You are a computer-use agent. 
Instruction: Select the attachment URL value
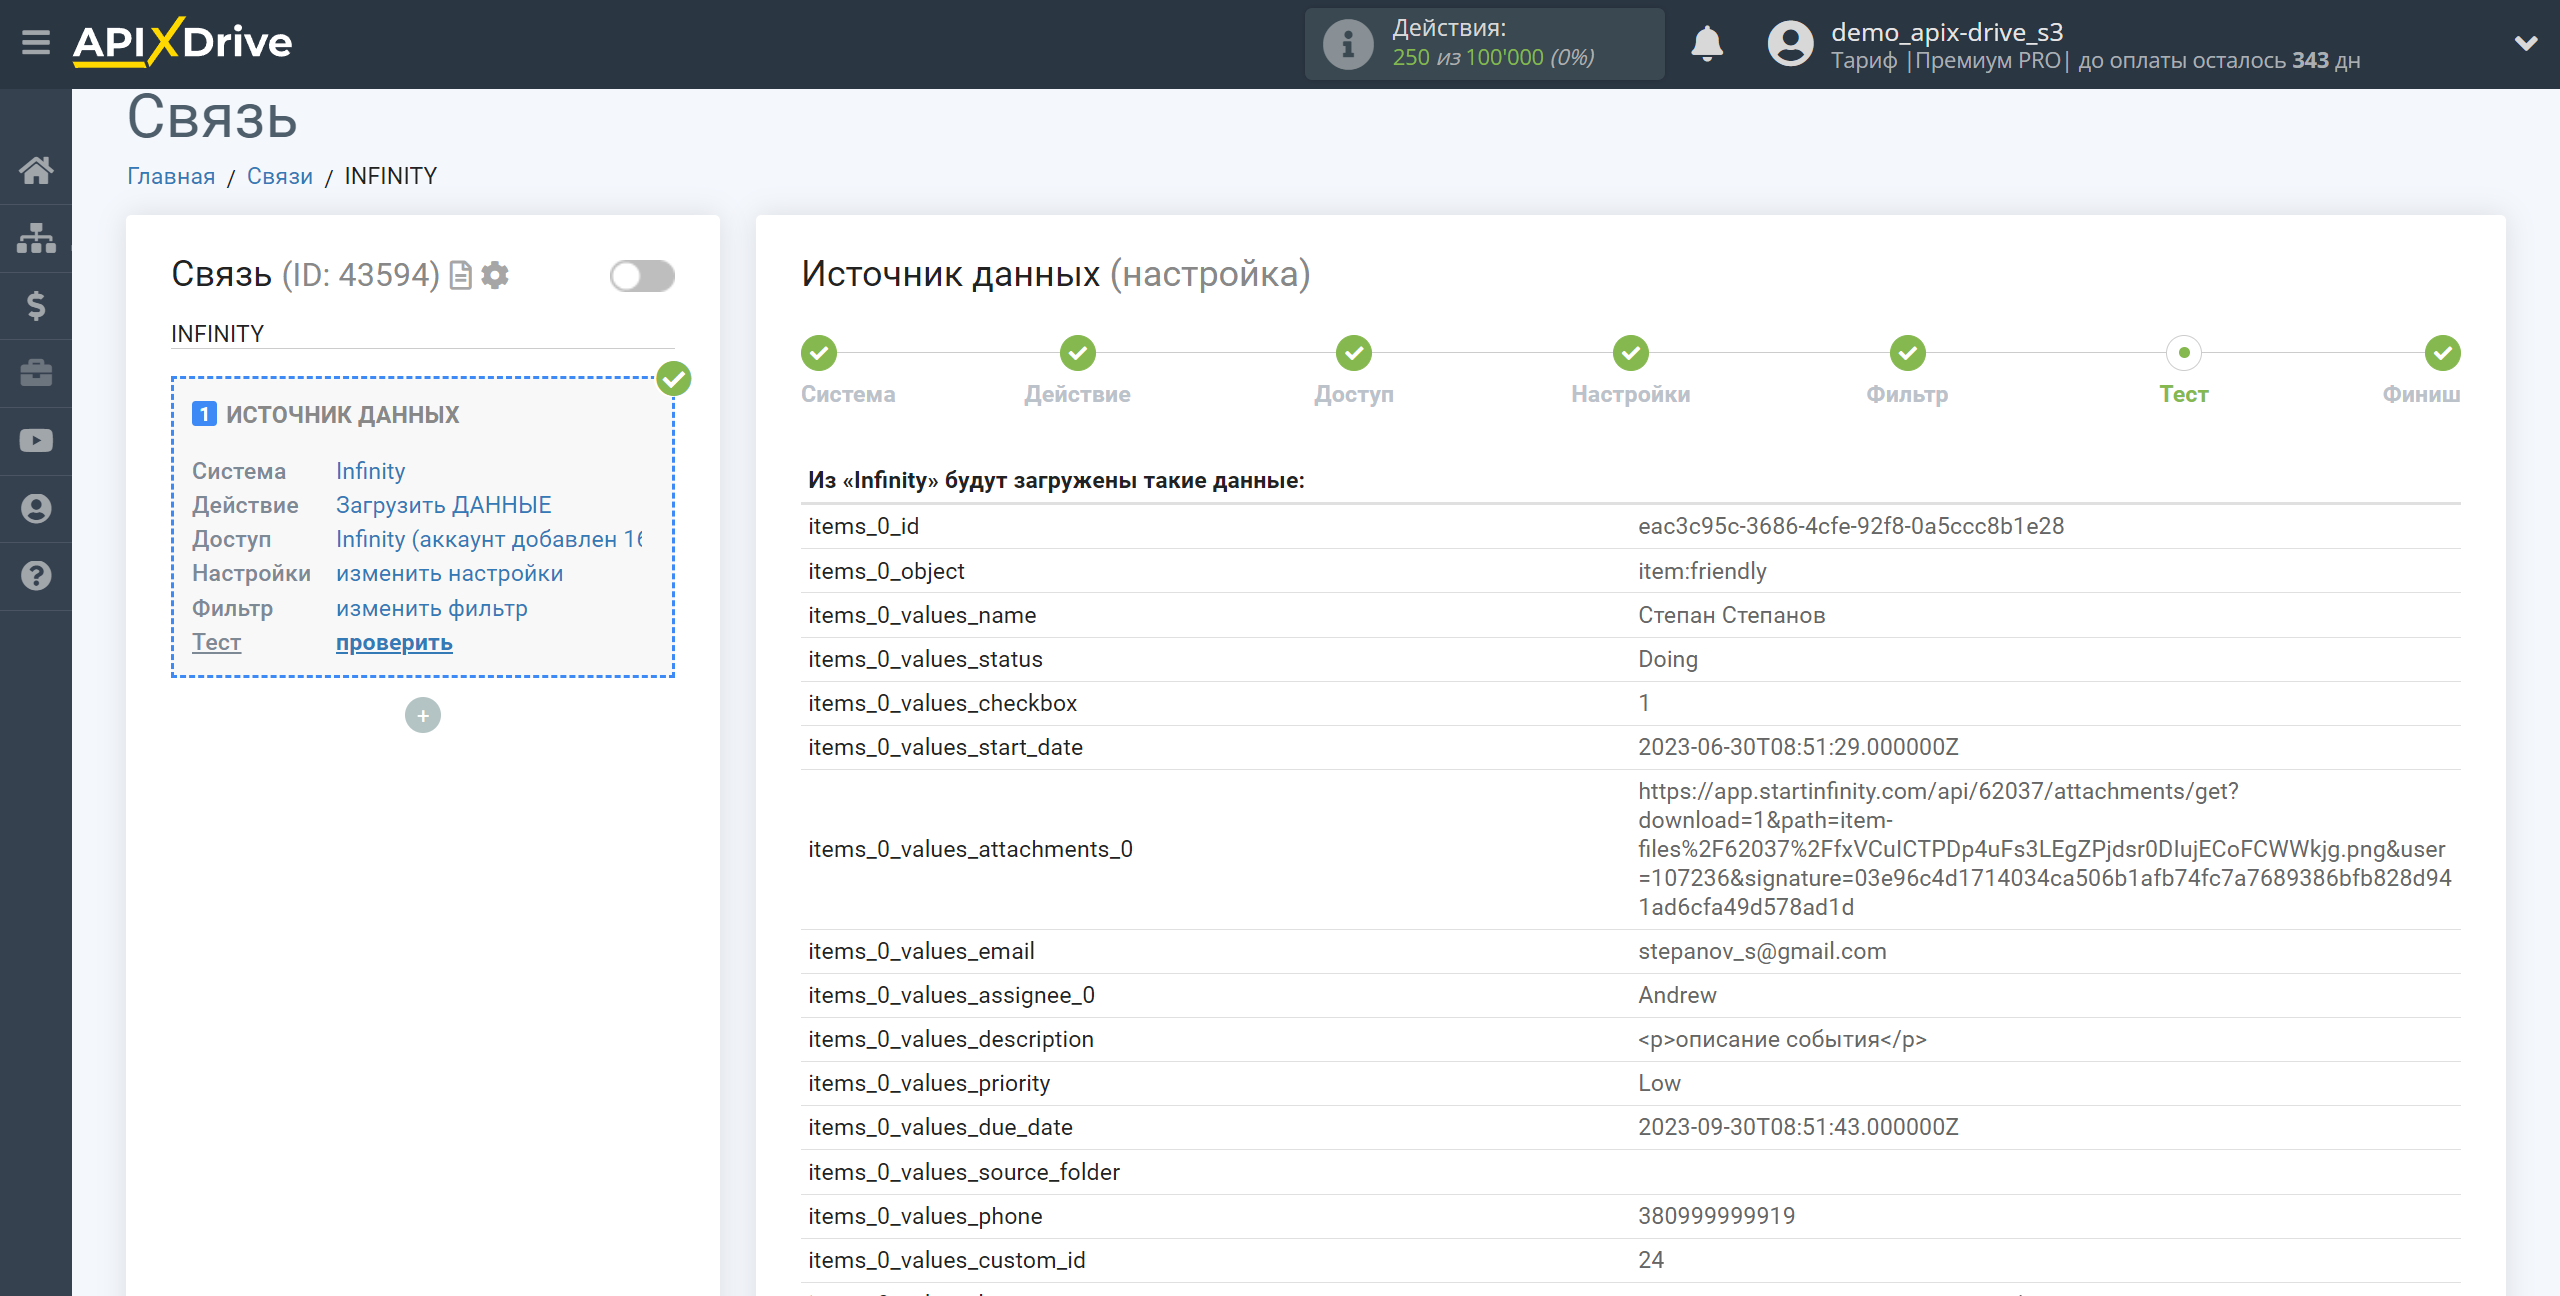(x=2045, y=849)
